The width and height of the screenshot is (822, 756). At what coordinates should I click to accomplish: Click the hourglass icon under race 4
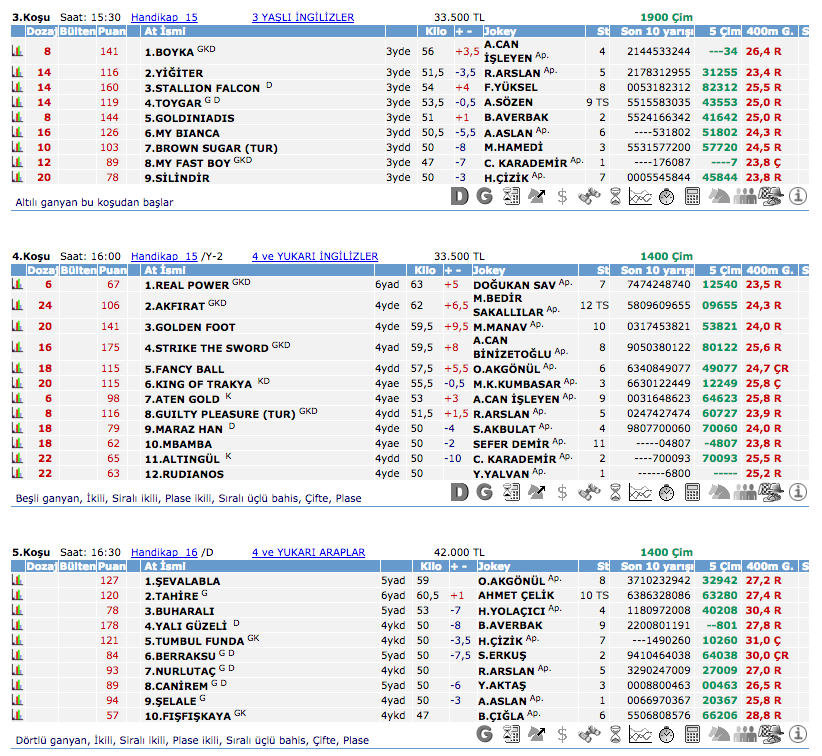tap(614, 491)
